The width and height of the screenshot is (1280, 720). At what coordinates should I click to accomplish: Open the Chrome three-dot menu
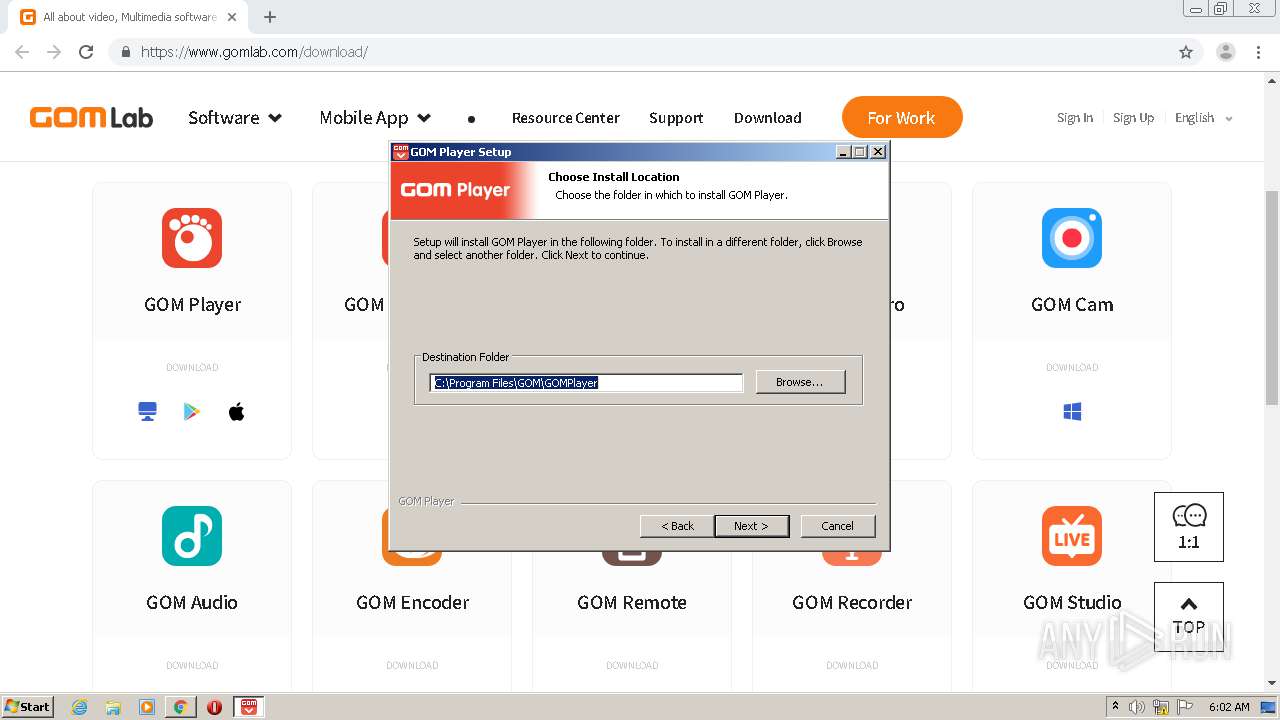point(1258,52)
